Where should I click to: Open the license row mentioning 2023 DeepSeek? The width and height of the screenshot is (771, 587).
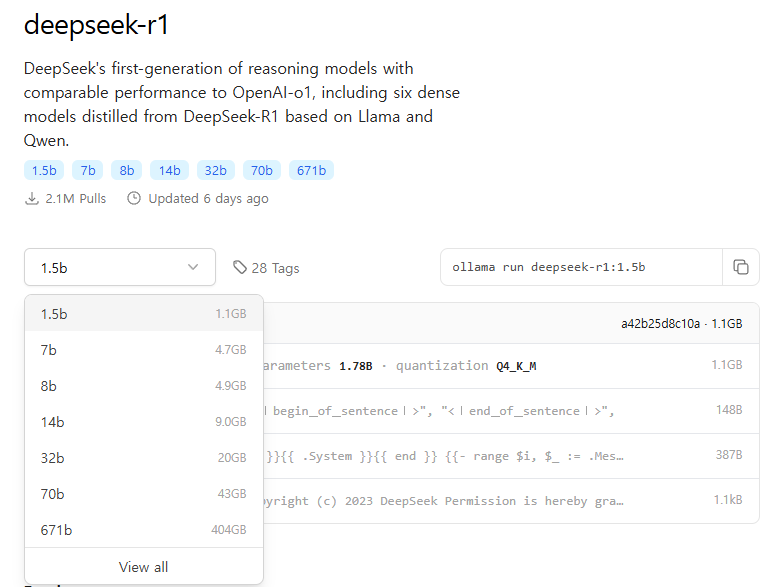point(511,501)
